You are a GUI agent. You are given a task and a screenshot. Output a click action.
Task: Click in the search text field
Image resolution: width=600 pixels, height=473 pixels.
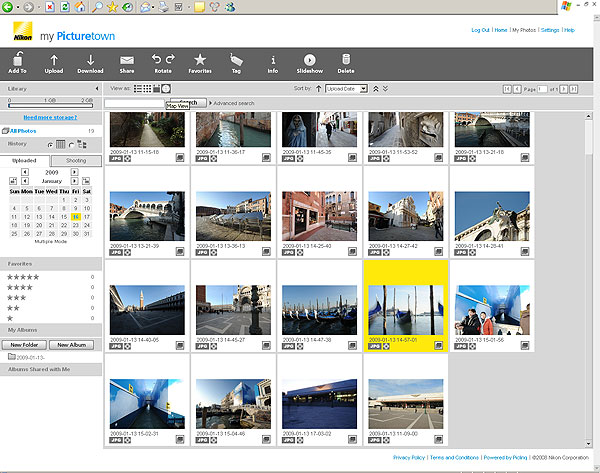tap(134, 103)
